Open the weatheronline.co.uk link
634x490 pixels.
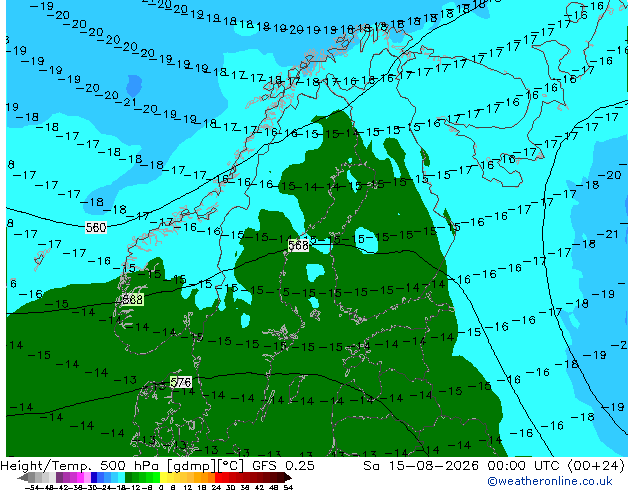(x=550, y=481)
